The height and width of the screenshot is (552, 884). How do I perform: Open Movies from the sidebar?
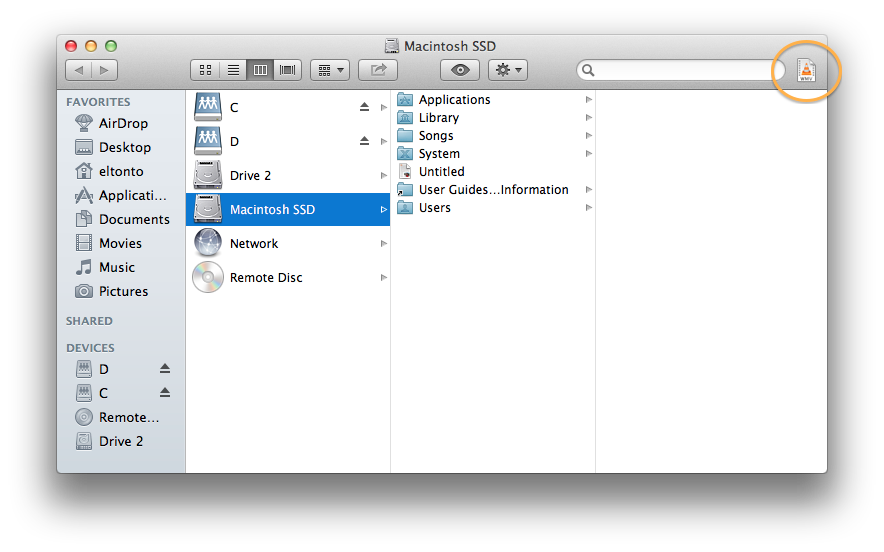(108, 243)
